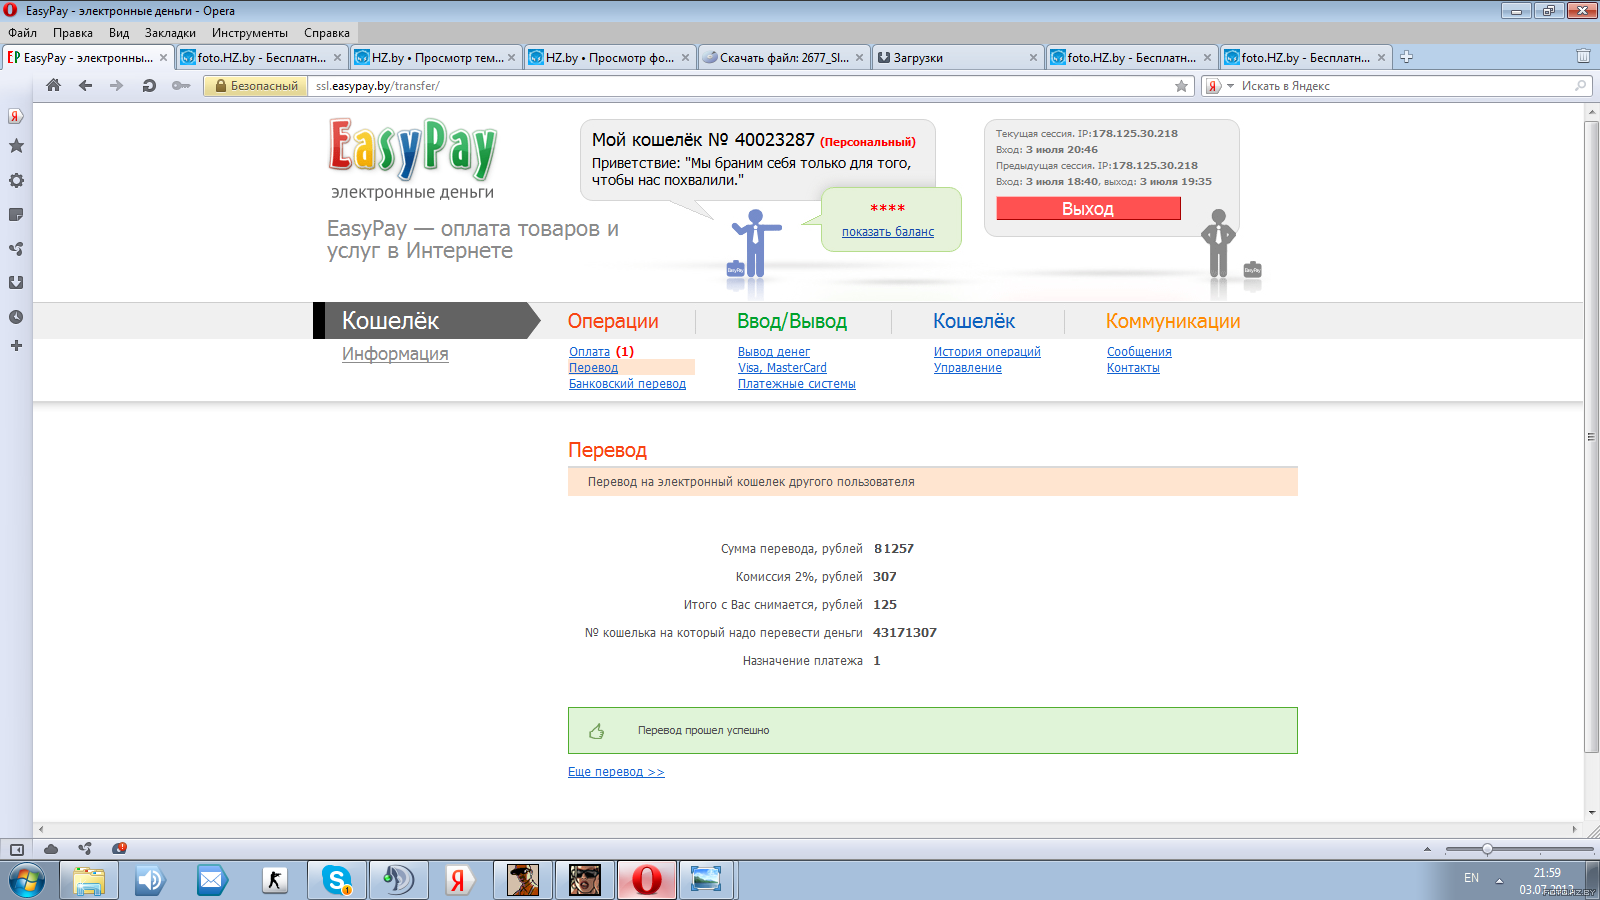Open bookmarks star in sidebar
The image size is (1600, 900).
pos(16,146)
